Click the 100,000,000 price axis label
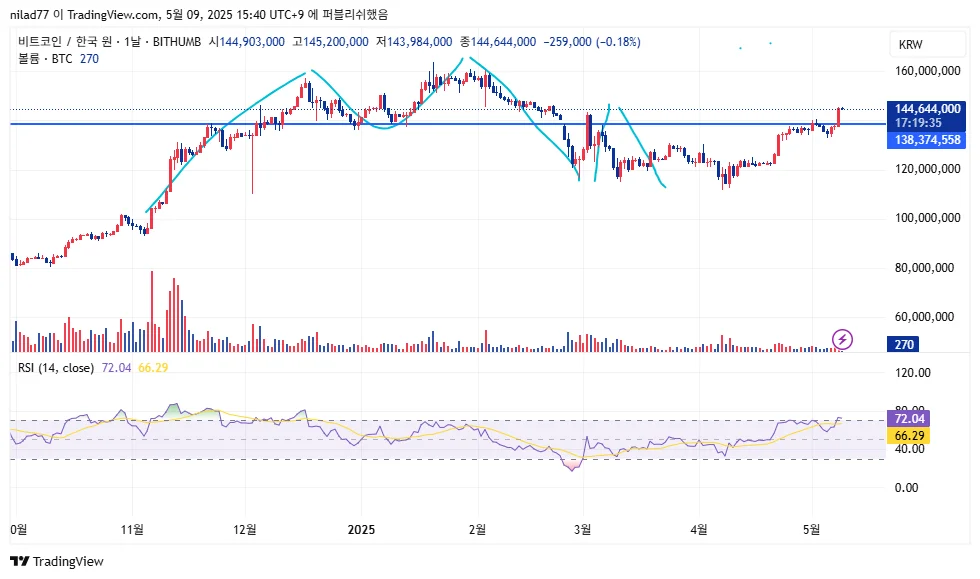Image resolution: width=980 pixels, height=579 pixels. 928,218
